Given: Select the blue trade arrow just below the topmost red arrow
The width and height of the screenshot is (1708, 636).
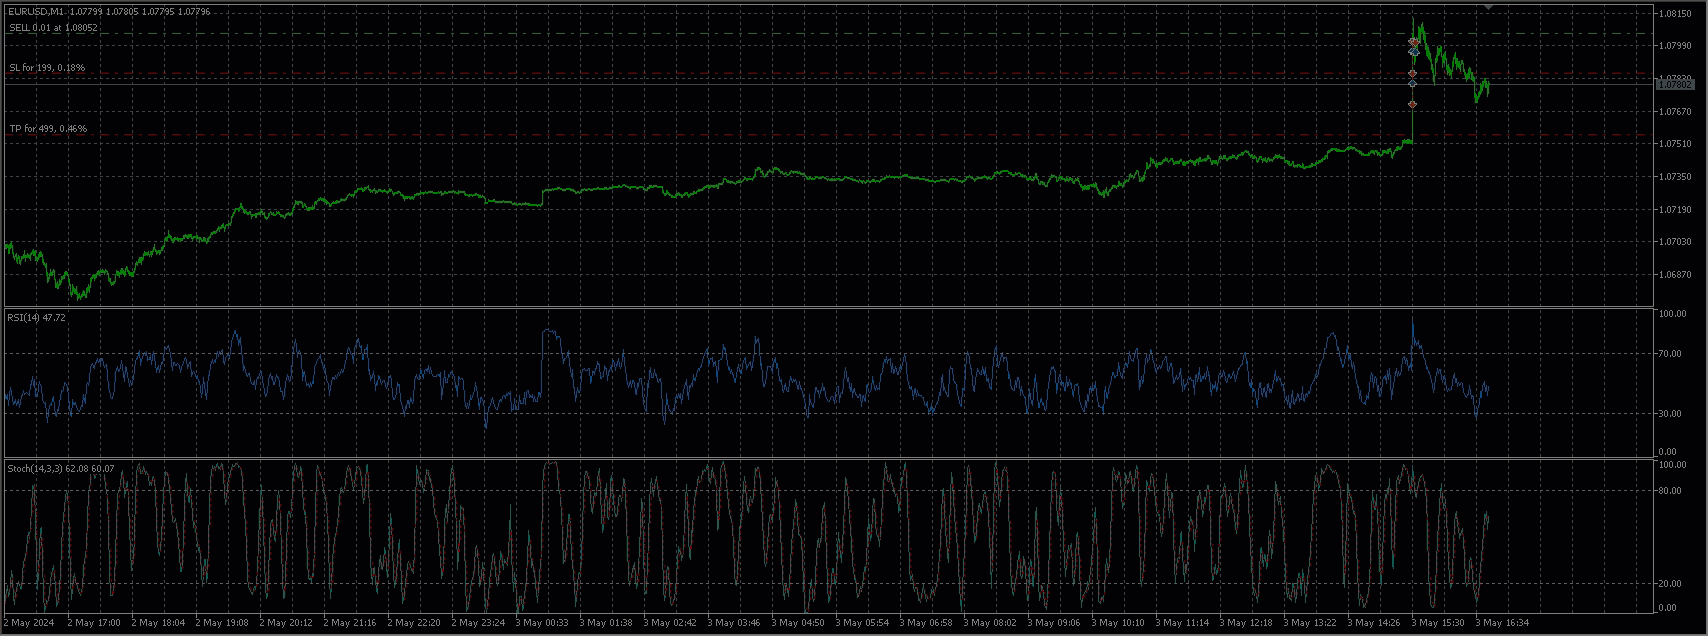Looking at the screenshot, I should tap(1413, 51).
